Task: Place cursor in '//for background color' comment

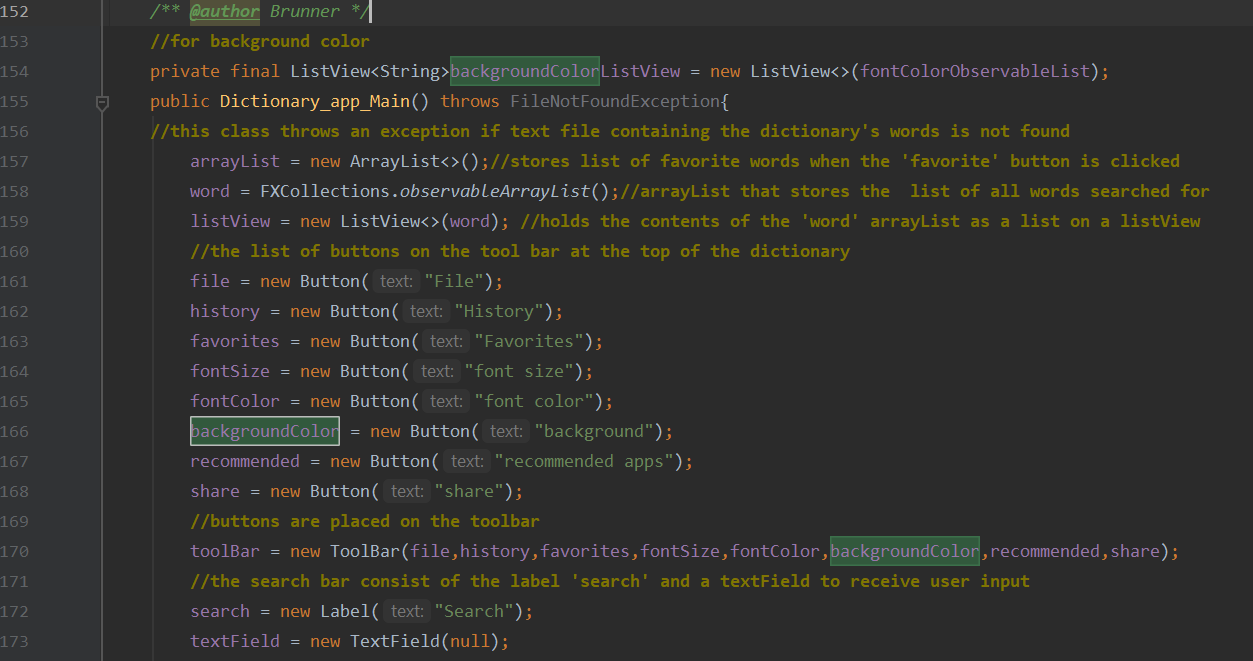Action: (x=260, y=42)
